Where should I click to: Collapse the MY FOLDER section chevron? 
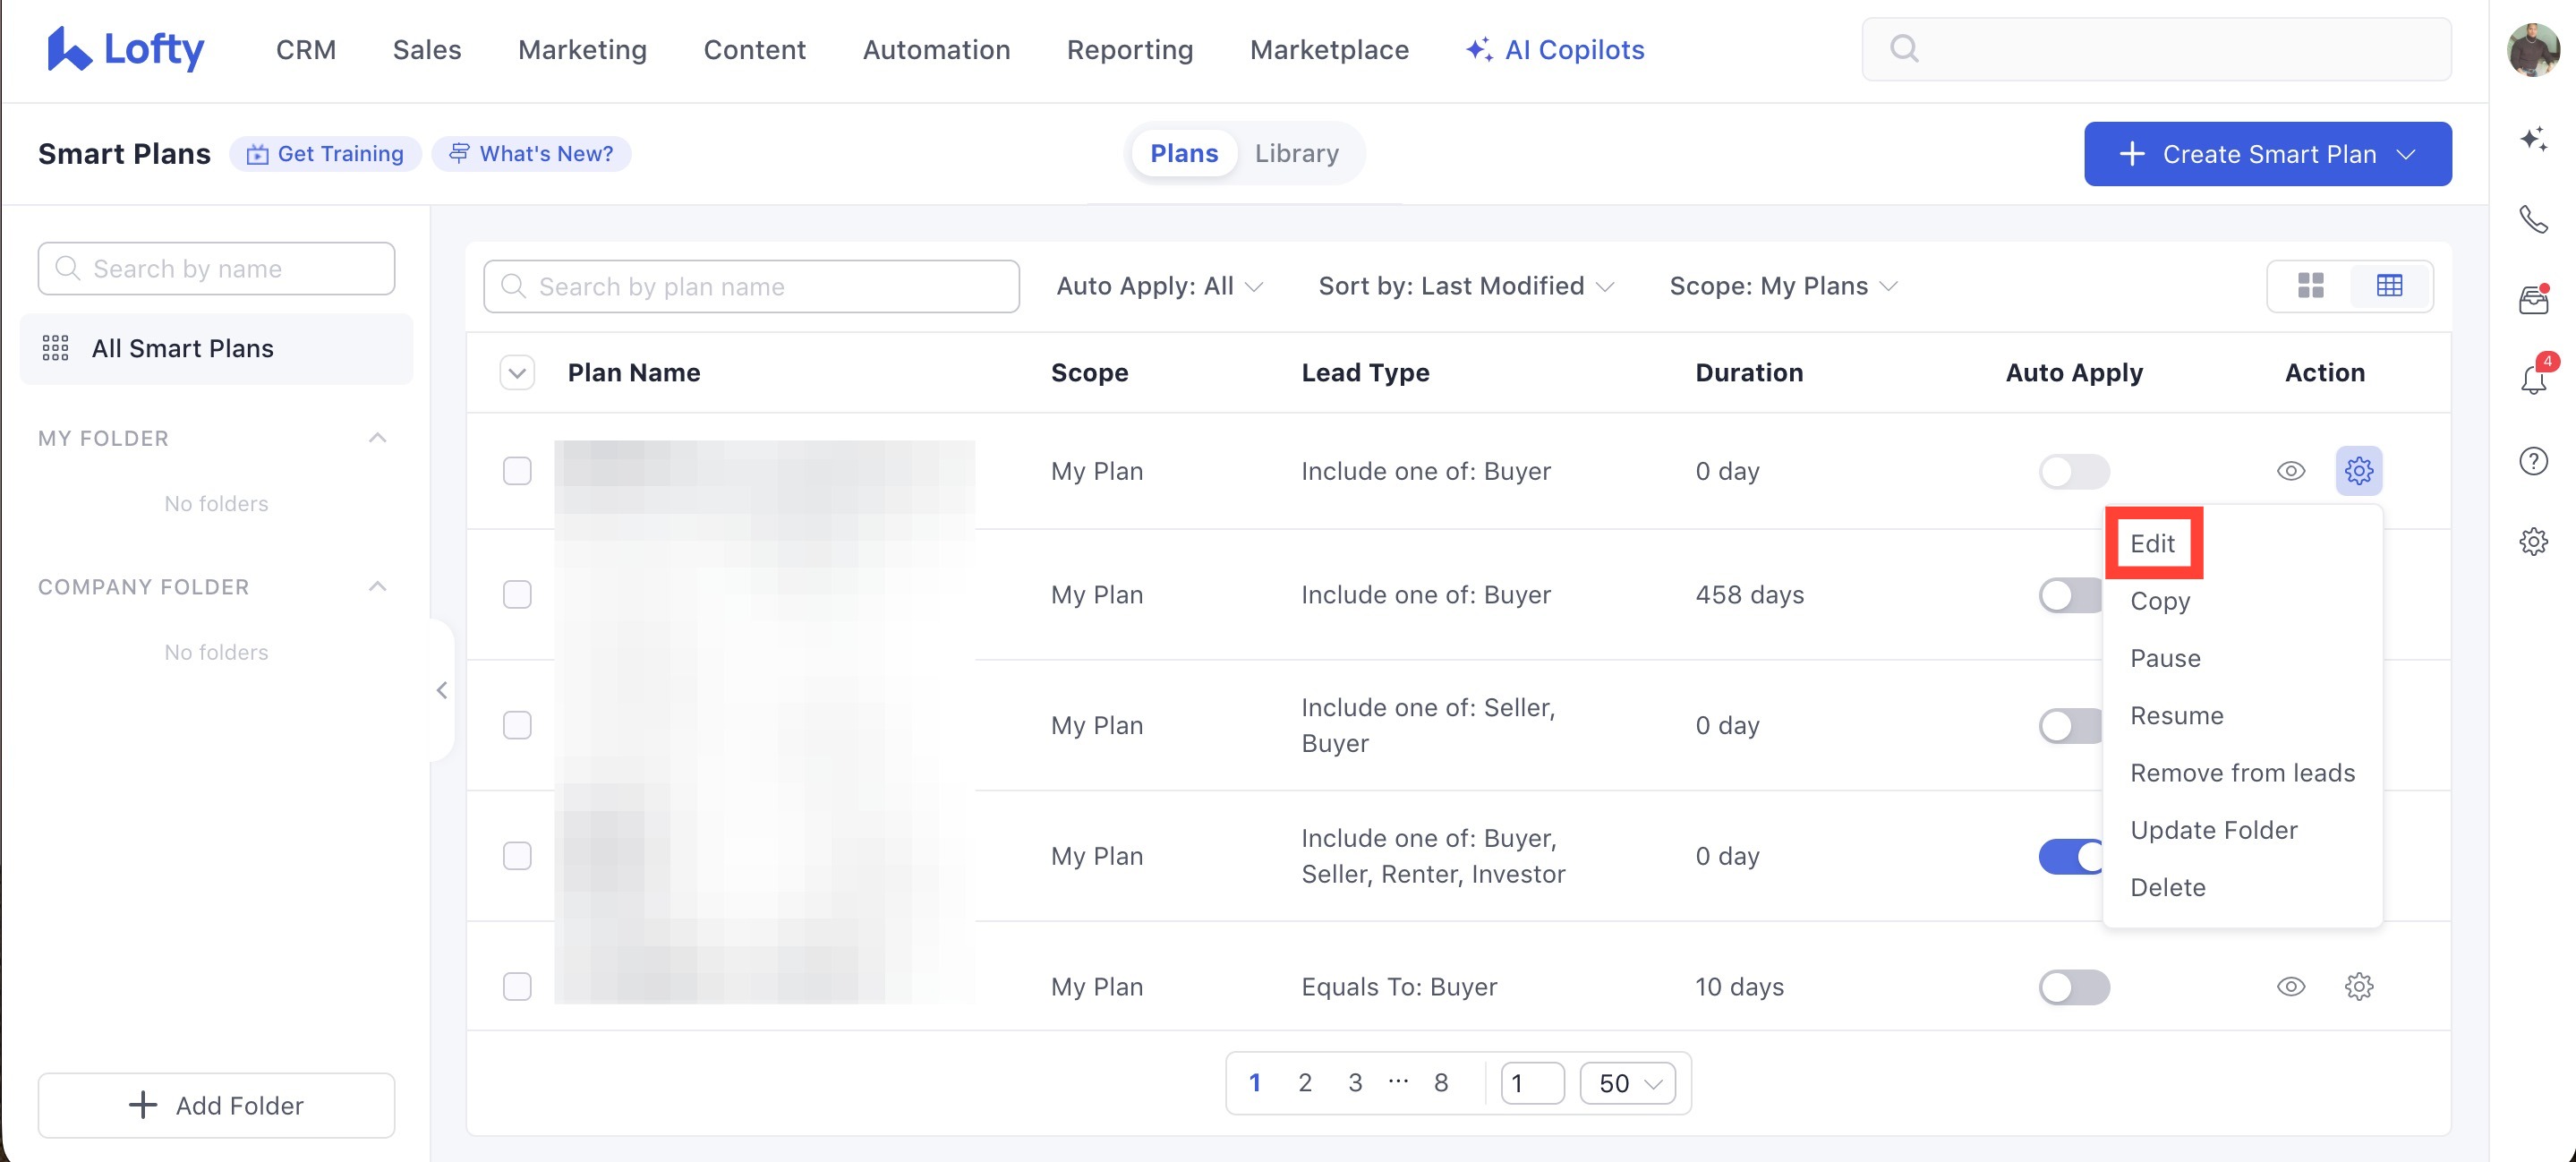click(x=377, y=438)
